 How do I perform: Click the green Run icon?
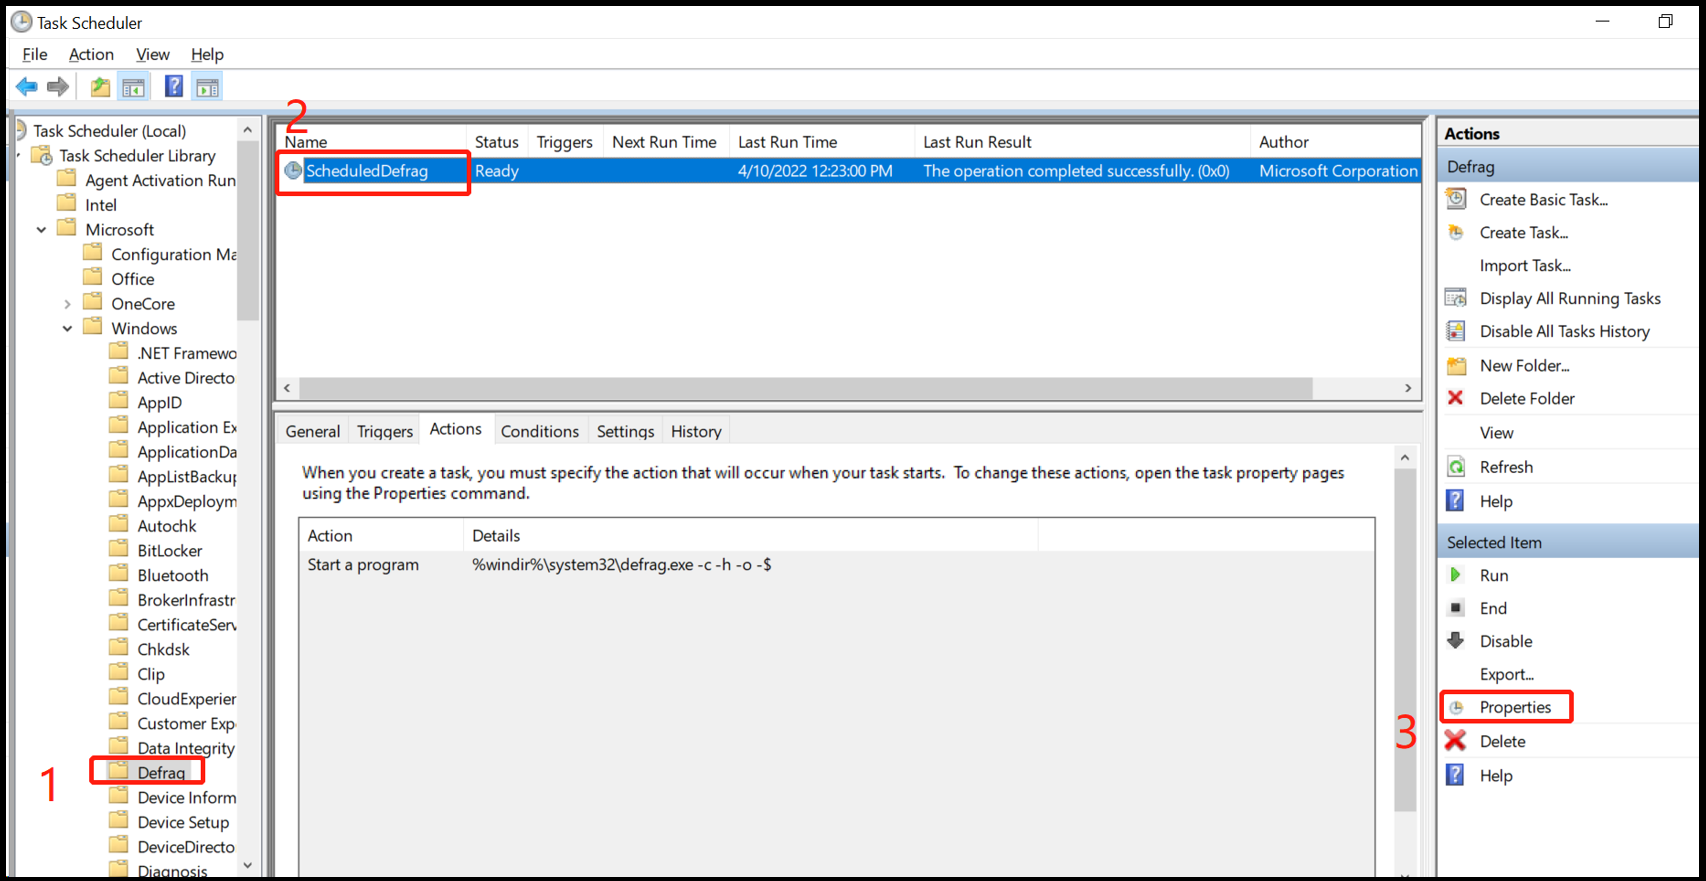click(x=1456, y=575)
